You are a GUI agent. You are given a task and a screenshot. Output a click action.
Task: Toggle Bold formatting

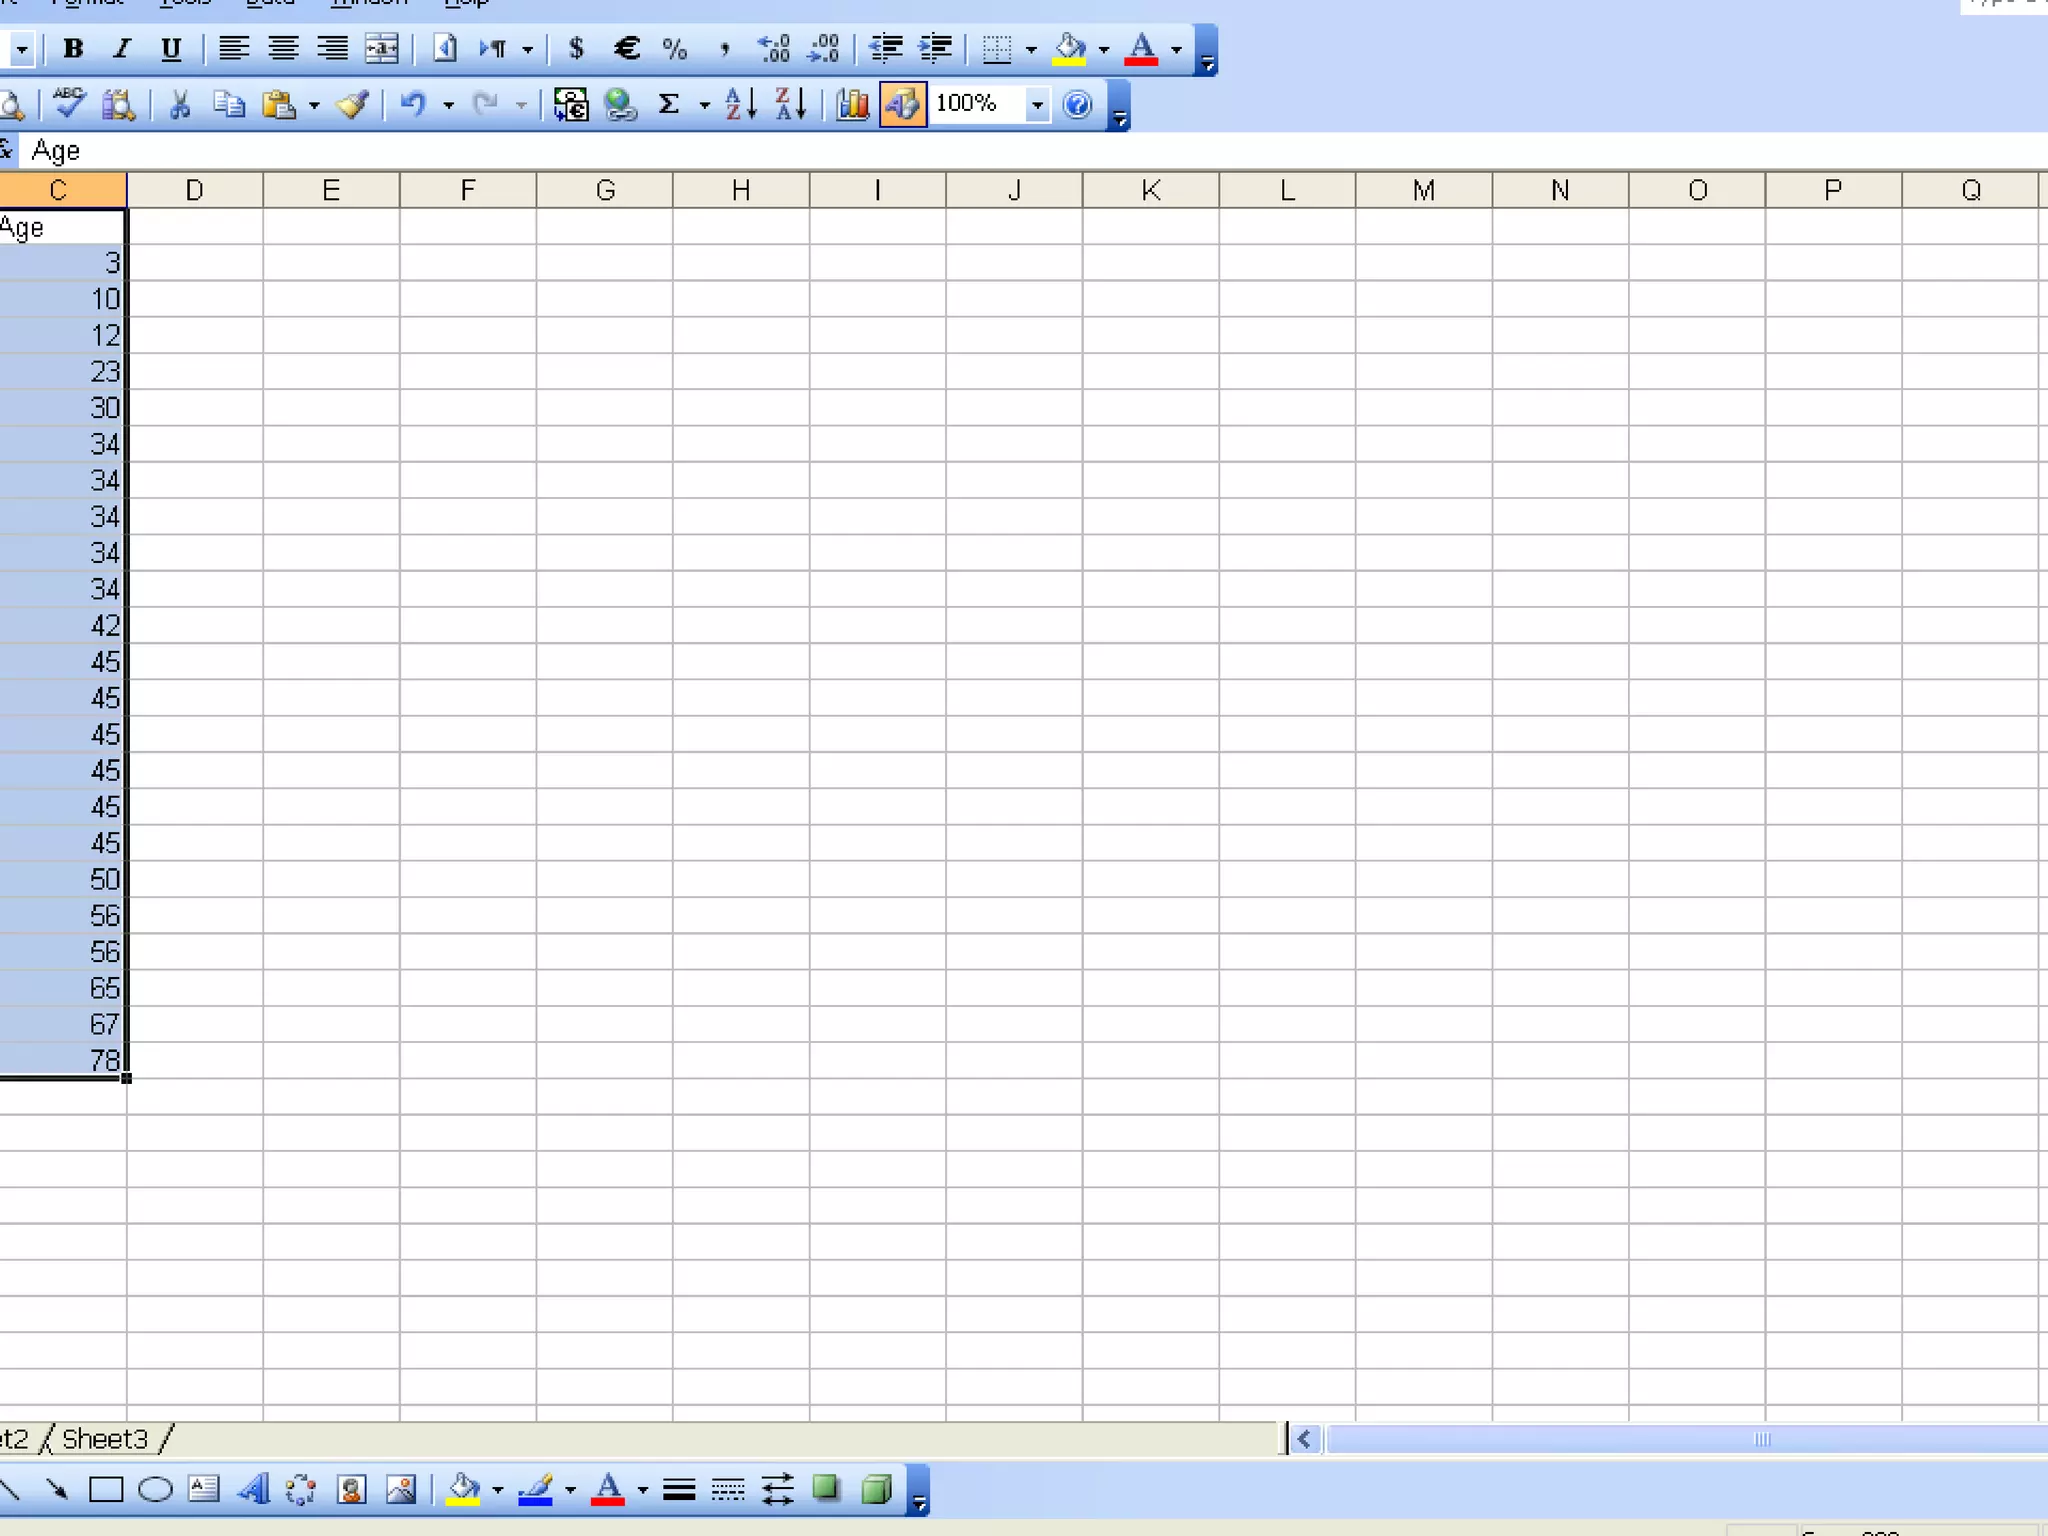point(73,48)
